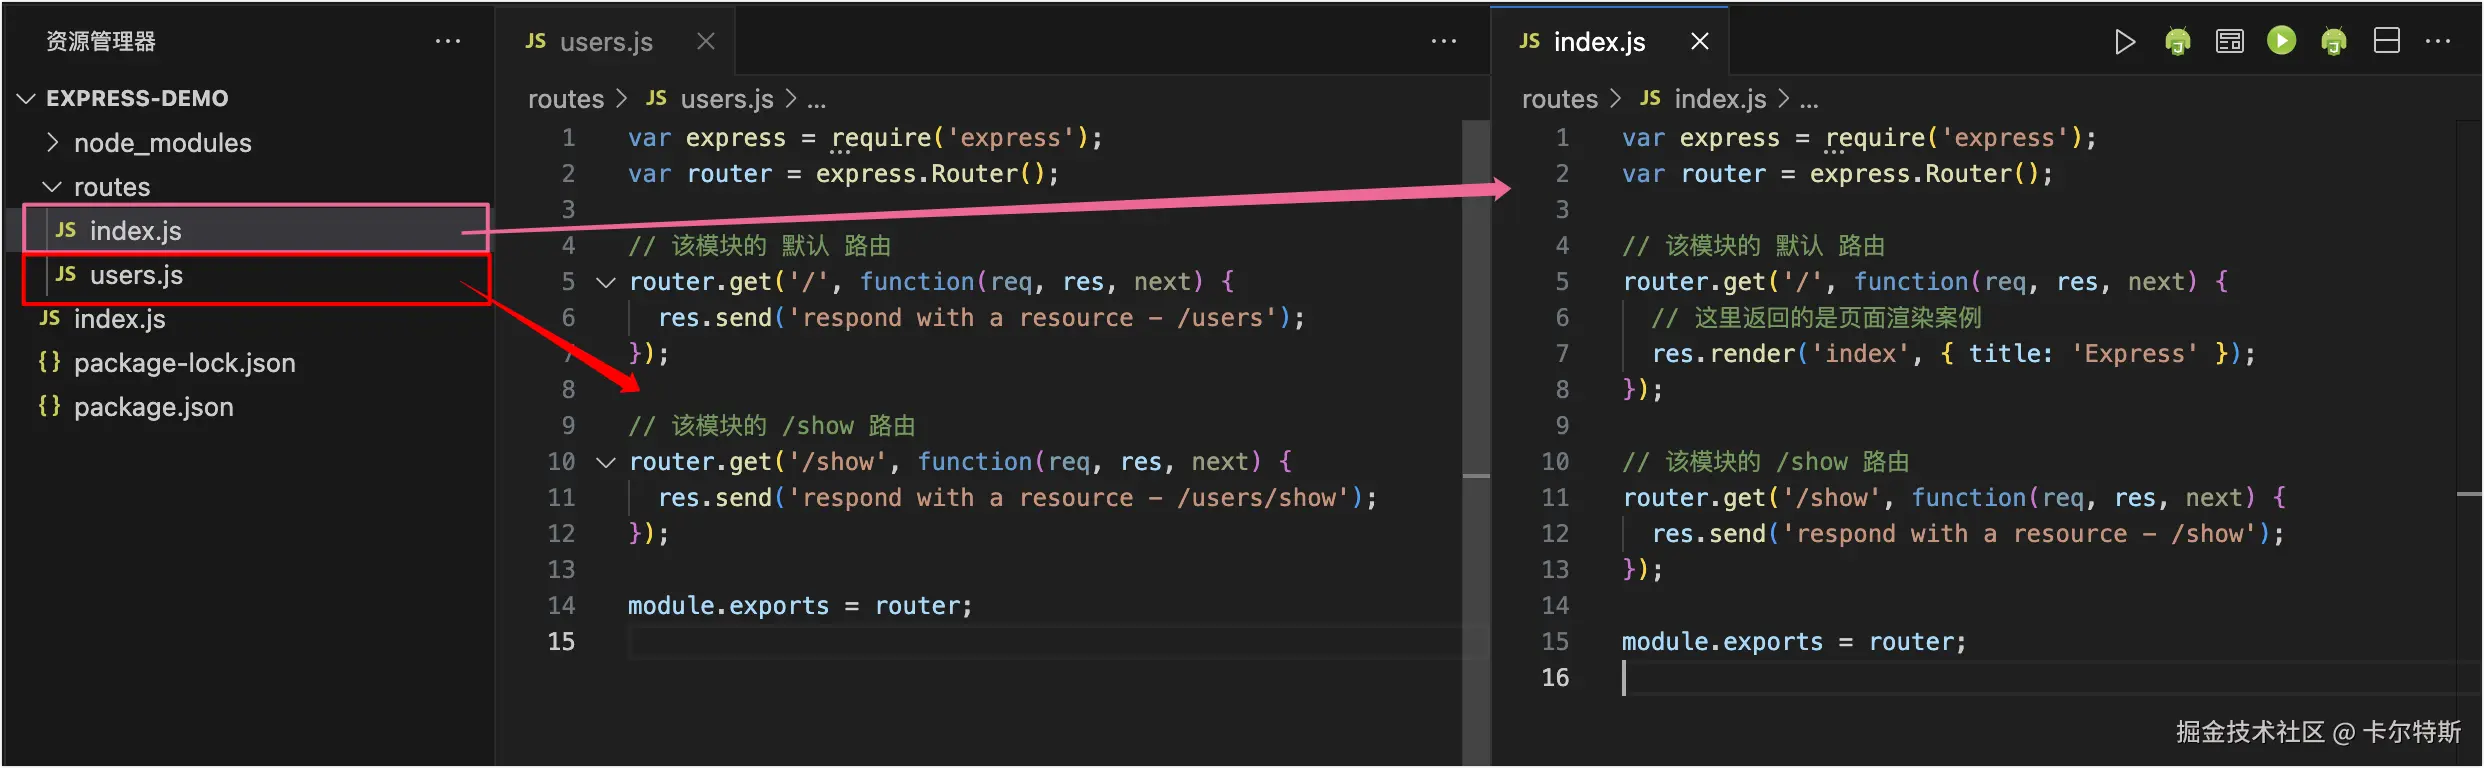2484x768 pixels.
Task: Click 'express.Router()' on line 2 of users.js
Action: click(930, 174)
